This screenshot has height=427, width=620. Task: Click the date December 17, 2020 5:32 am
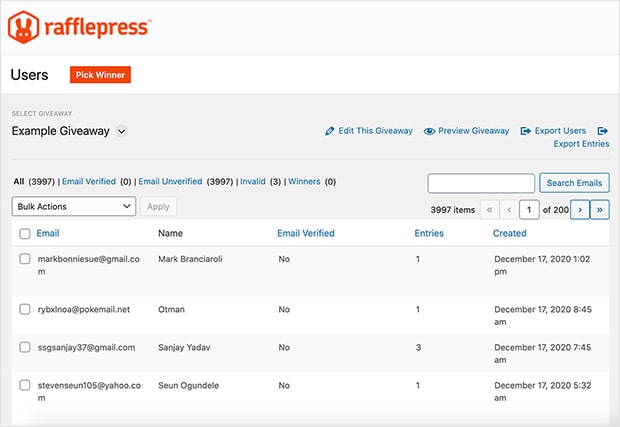click(x=542, y=391)
